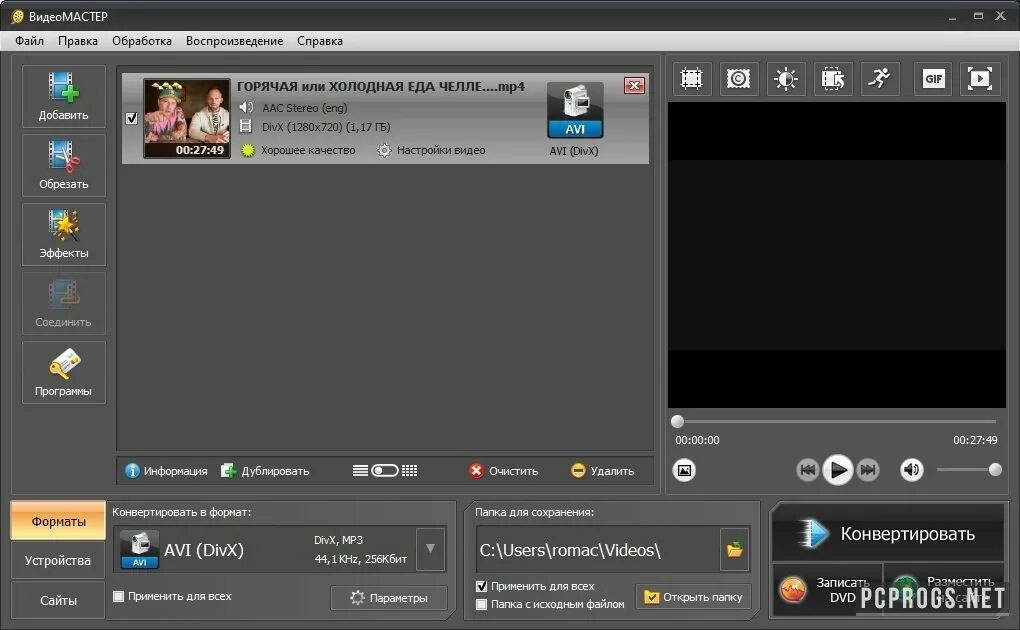Select the crop tool above the preview
The width and height of the screenshot is (1020, 630).
[x=691, y=79]
